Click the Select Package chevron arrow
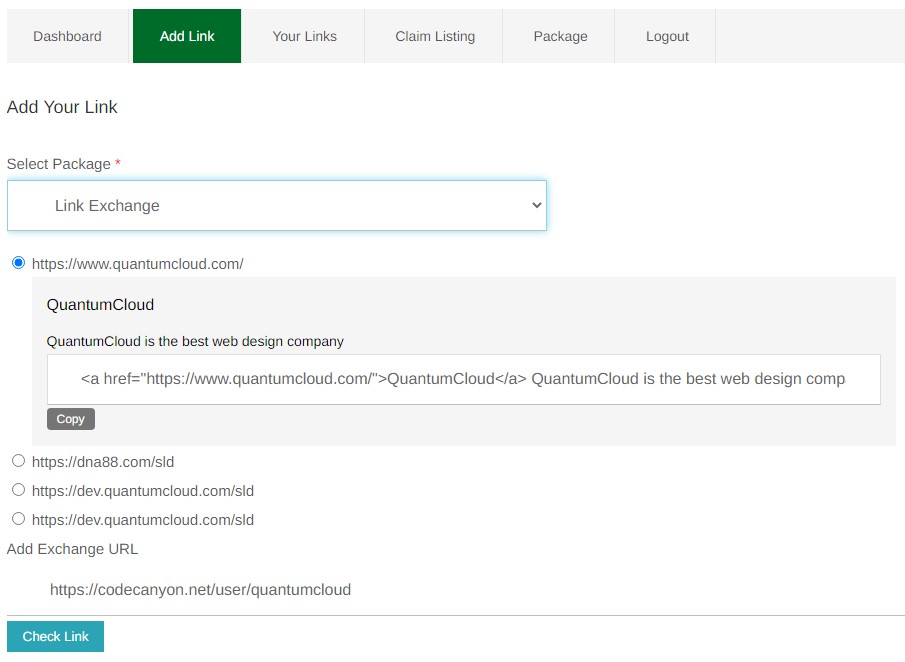This screenshot has width=905, height=662. click(537, 205)
